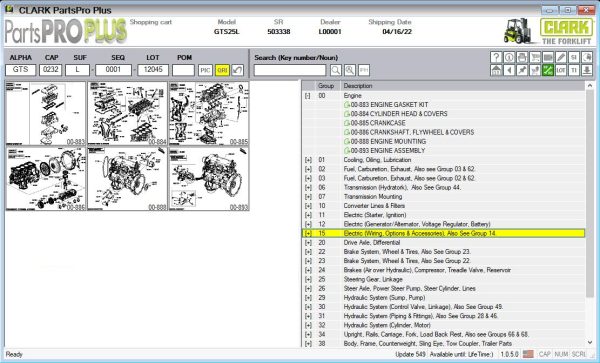This screenshot has width=600, height=363.
Task: Open the information (i) icon
Action: 509,57
